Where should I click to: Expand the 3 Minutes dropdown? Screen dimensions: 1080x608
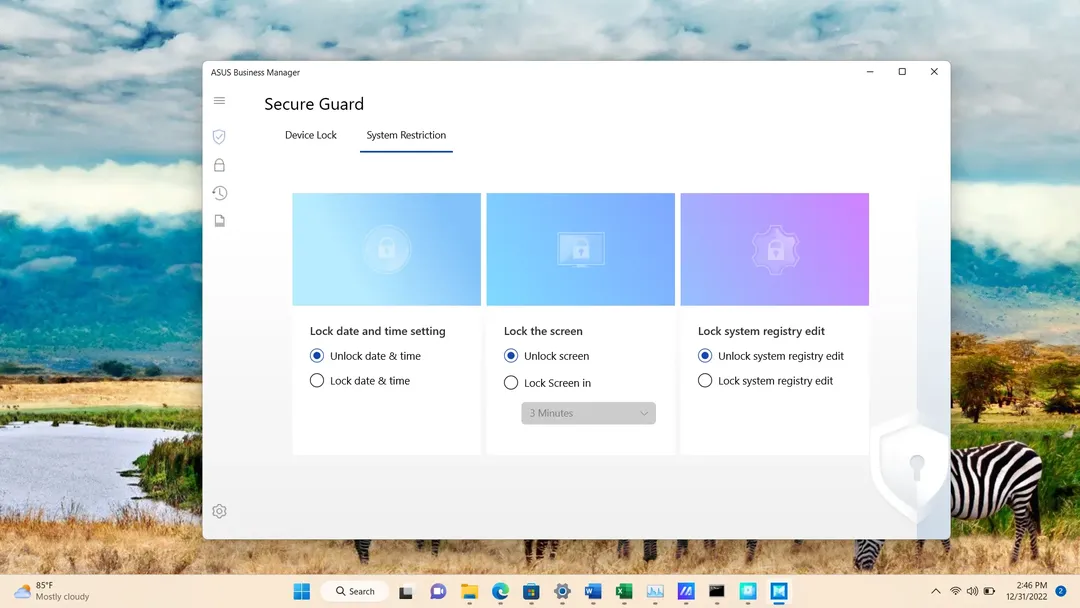[x=588, y=413]
